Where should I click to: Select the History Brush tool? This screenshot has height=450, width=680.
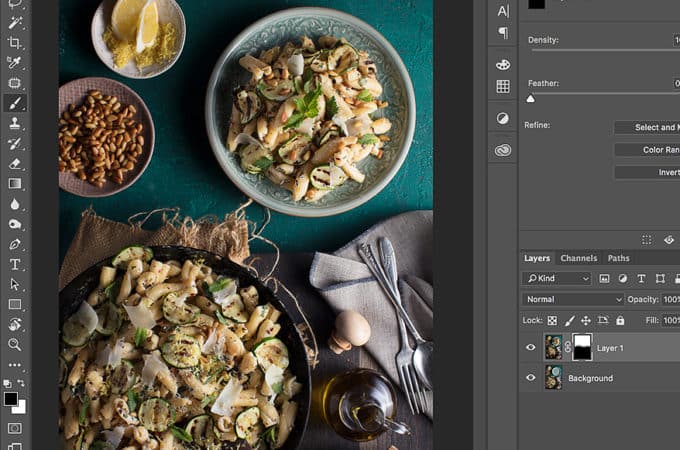coord(15,143)
